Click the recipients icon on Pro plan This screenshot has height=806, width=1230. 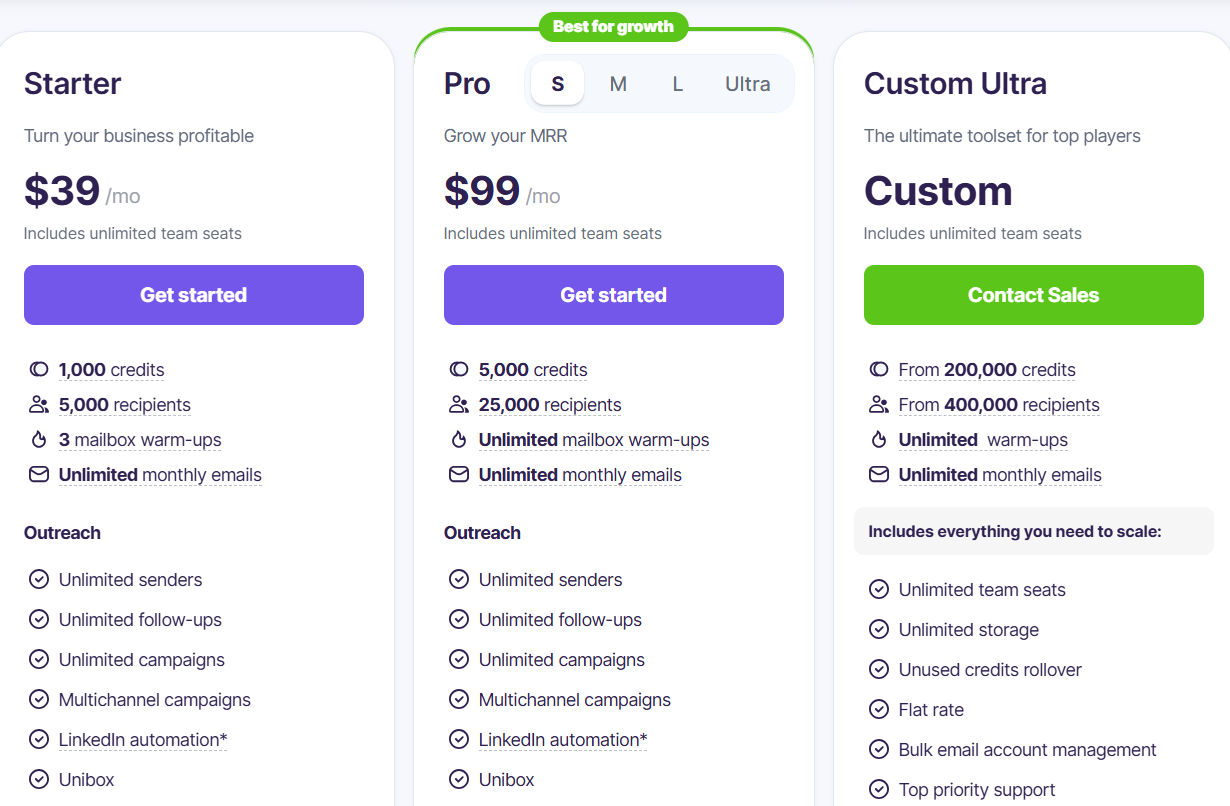click(459, 404)
